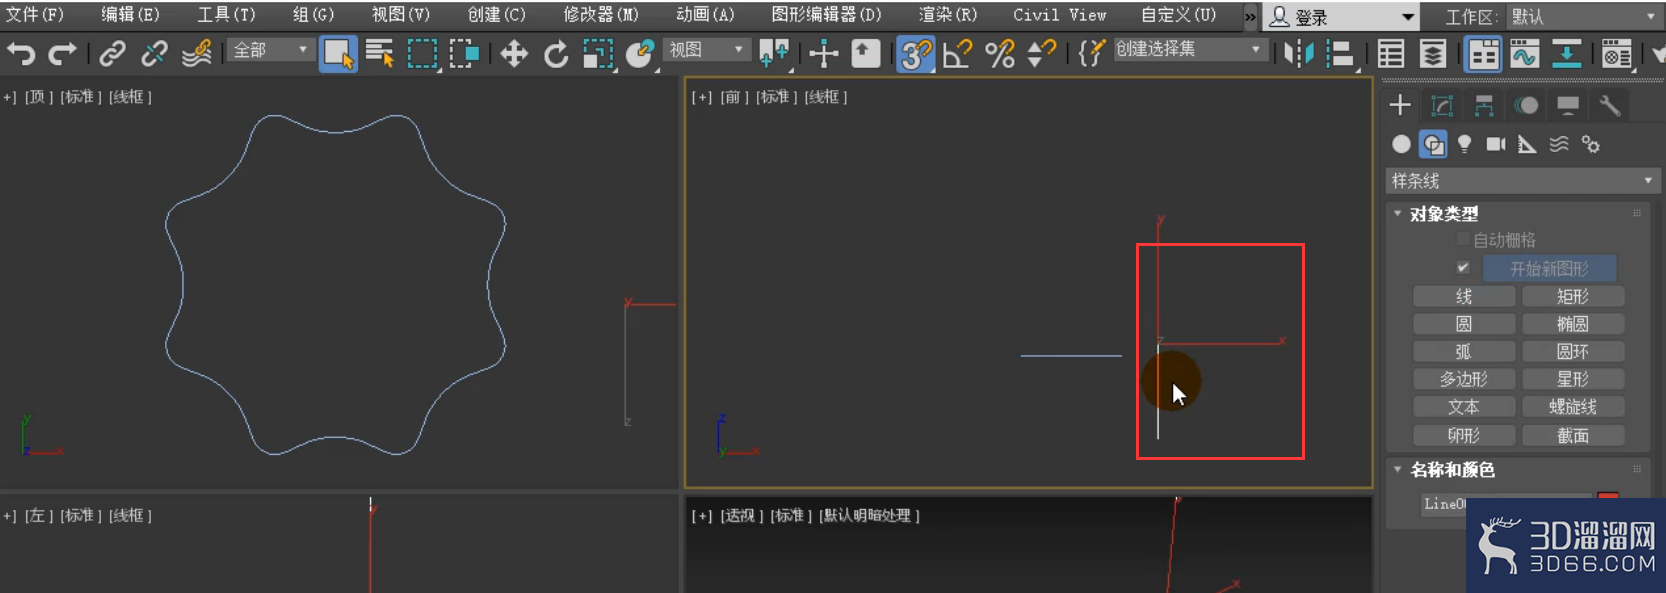The height and width of the screenshot is (593, 1666).
Task: Uncheck the 开始新图形 checkbox
Action: tap(1463, 268)
